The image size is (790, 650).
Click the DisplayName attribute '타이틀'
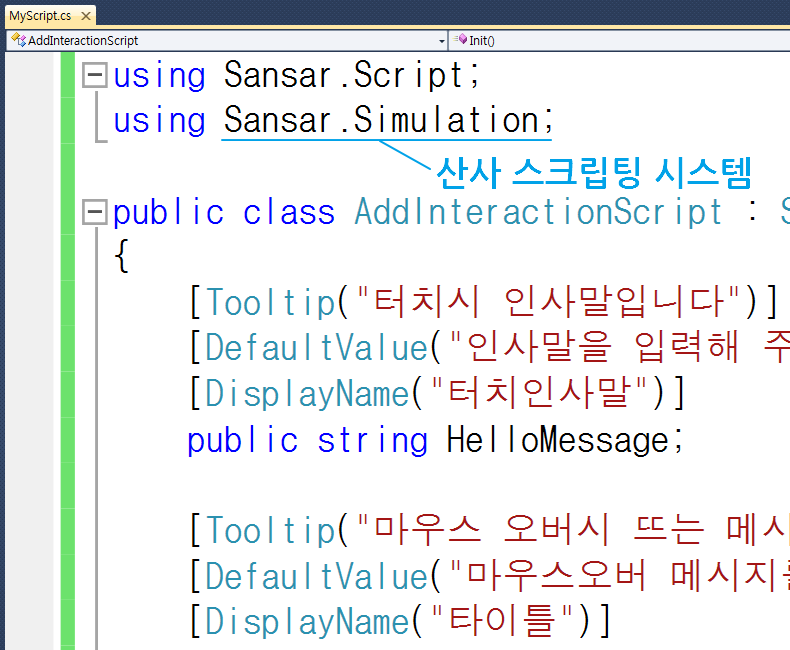click(x=400, y=621)
